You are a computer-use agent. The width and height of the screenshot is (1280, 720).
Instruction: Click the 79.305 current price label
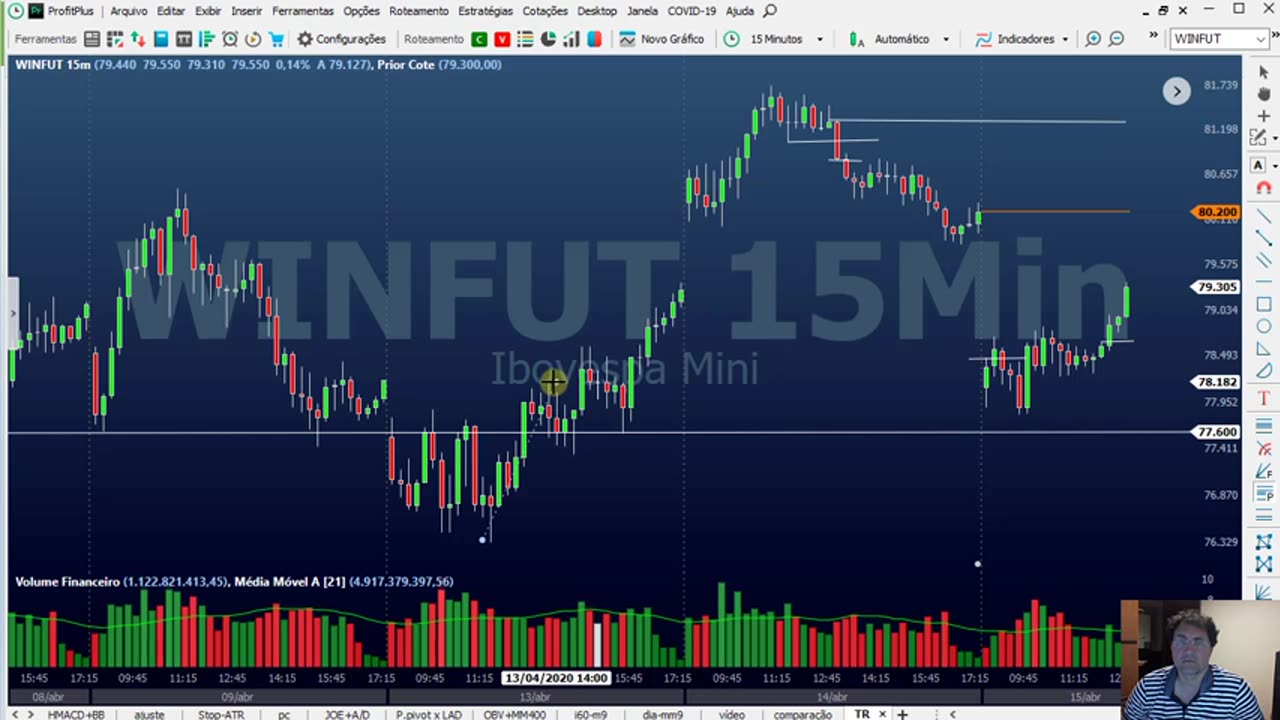tap(1217, 287)
